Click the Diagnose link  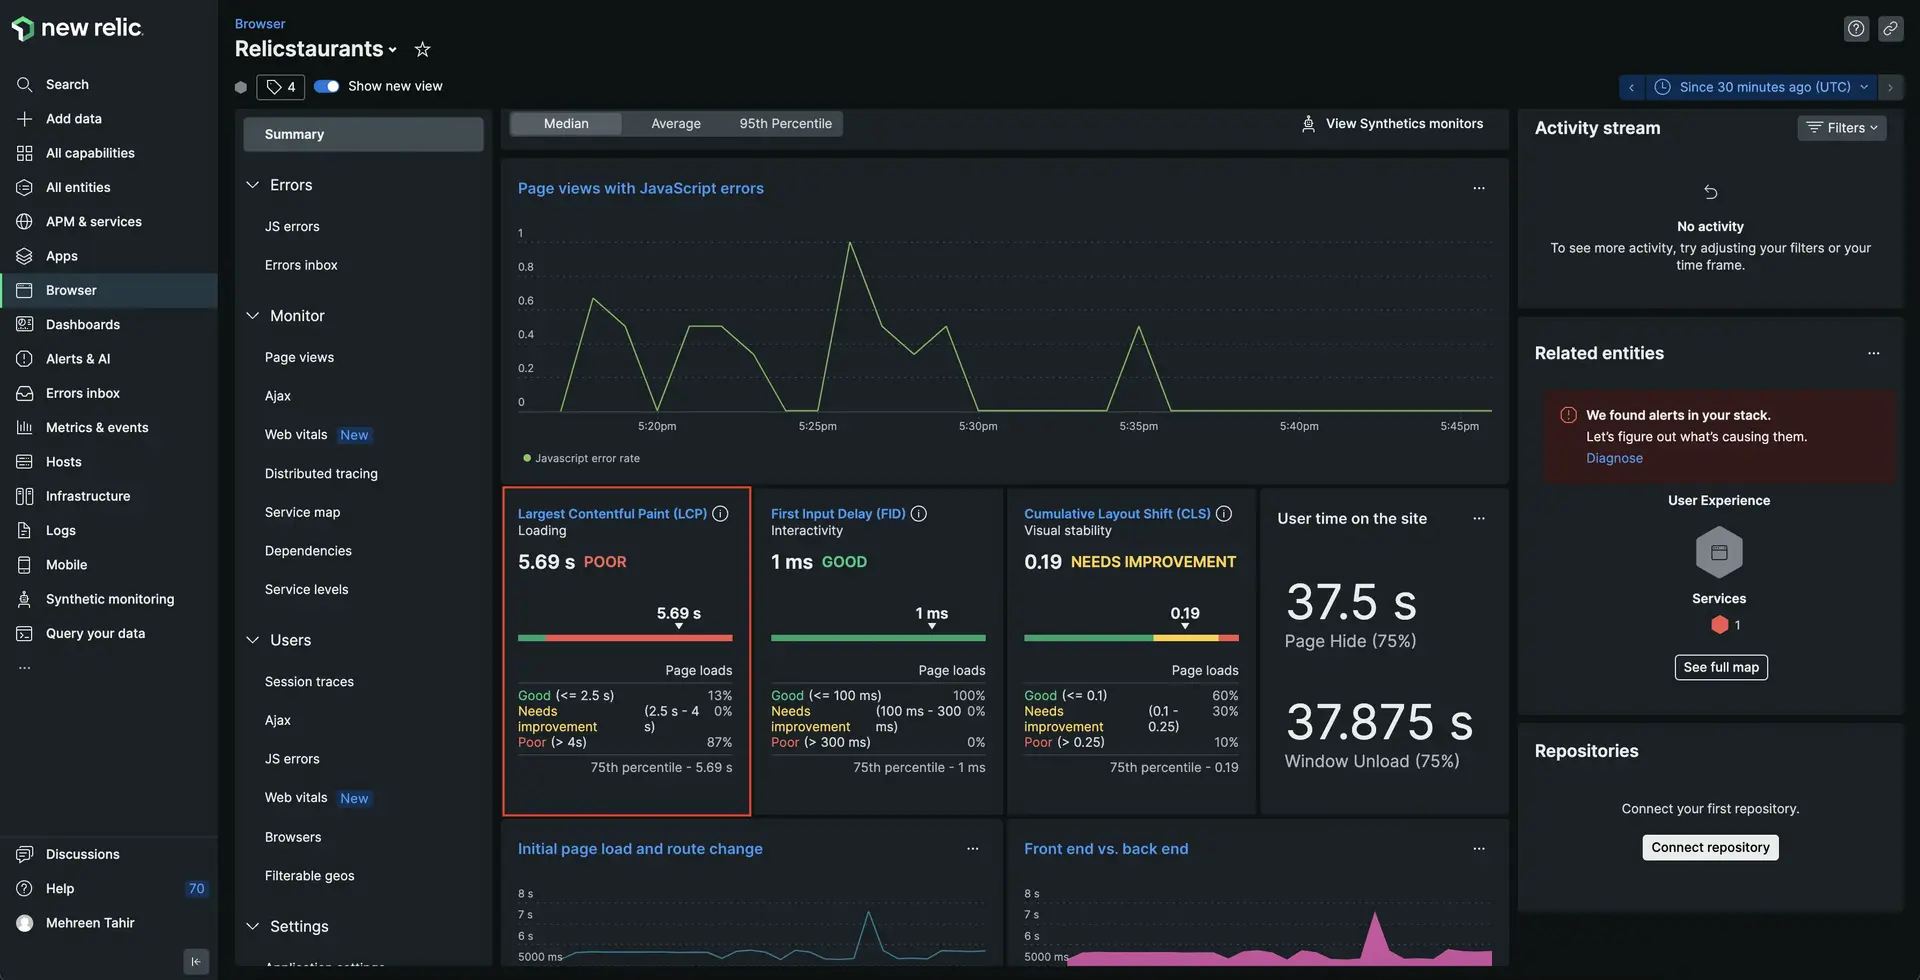1614,458
